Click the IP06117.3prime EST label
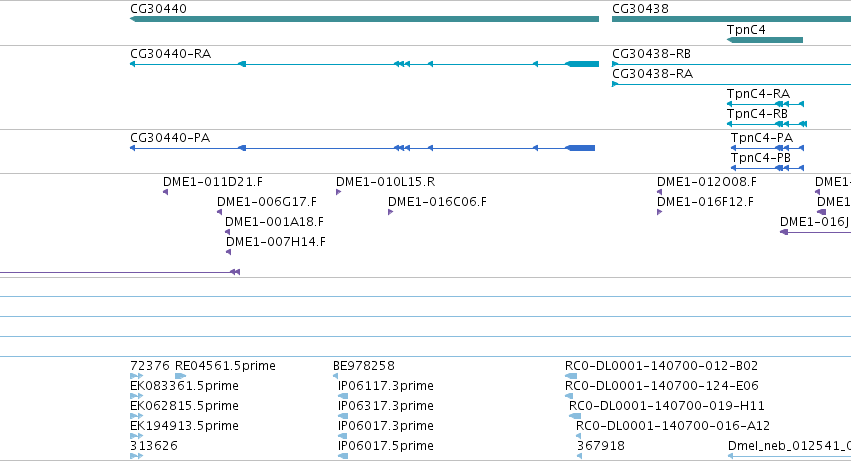851x461 pixels. (x=386, y=386)
